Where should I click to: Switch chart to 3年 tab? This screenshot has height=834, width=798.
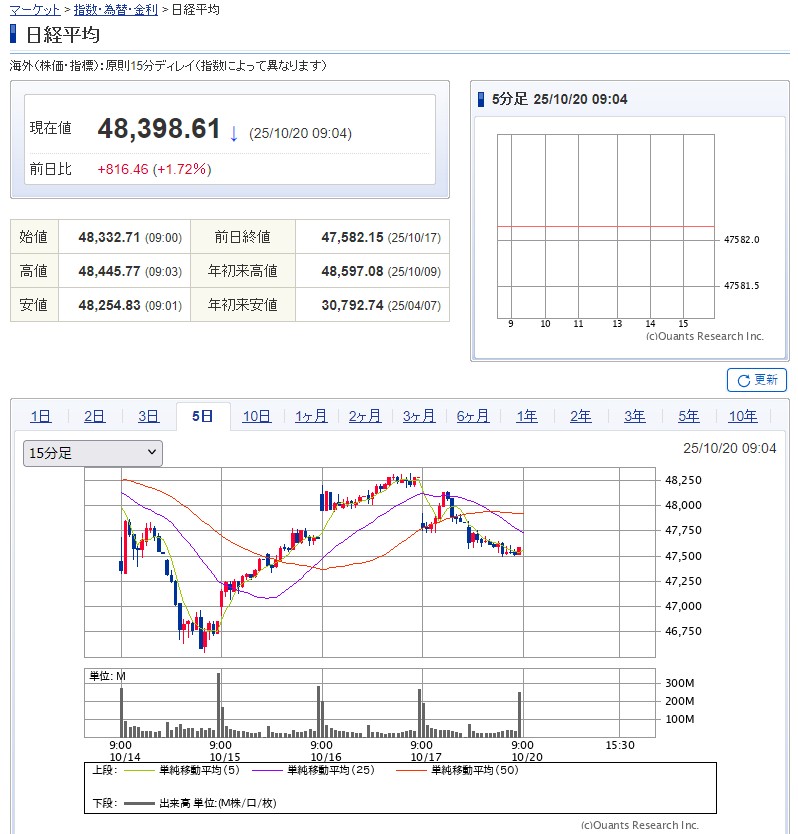point(635,416)
